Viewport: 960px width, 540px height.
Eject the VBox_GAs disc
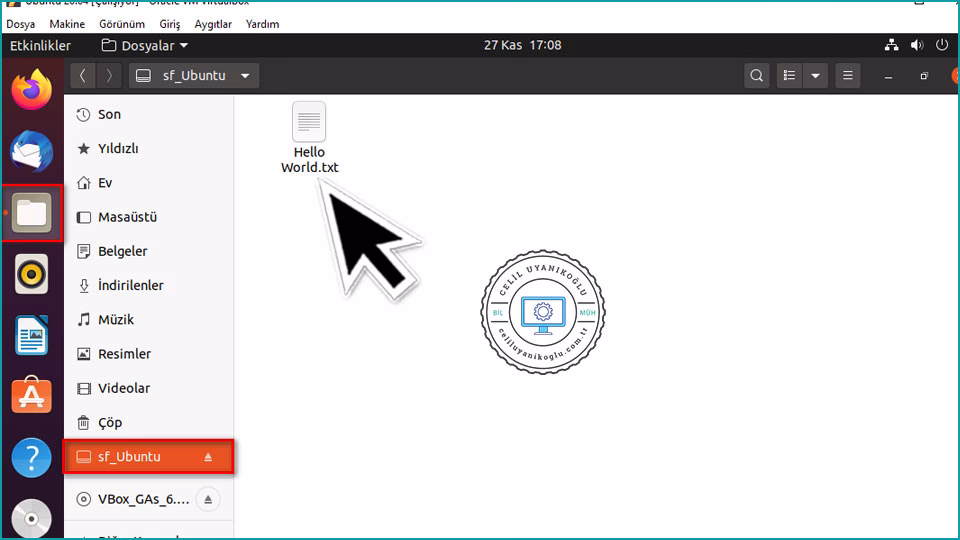point(208,500)
